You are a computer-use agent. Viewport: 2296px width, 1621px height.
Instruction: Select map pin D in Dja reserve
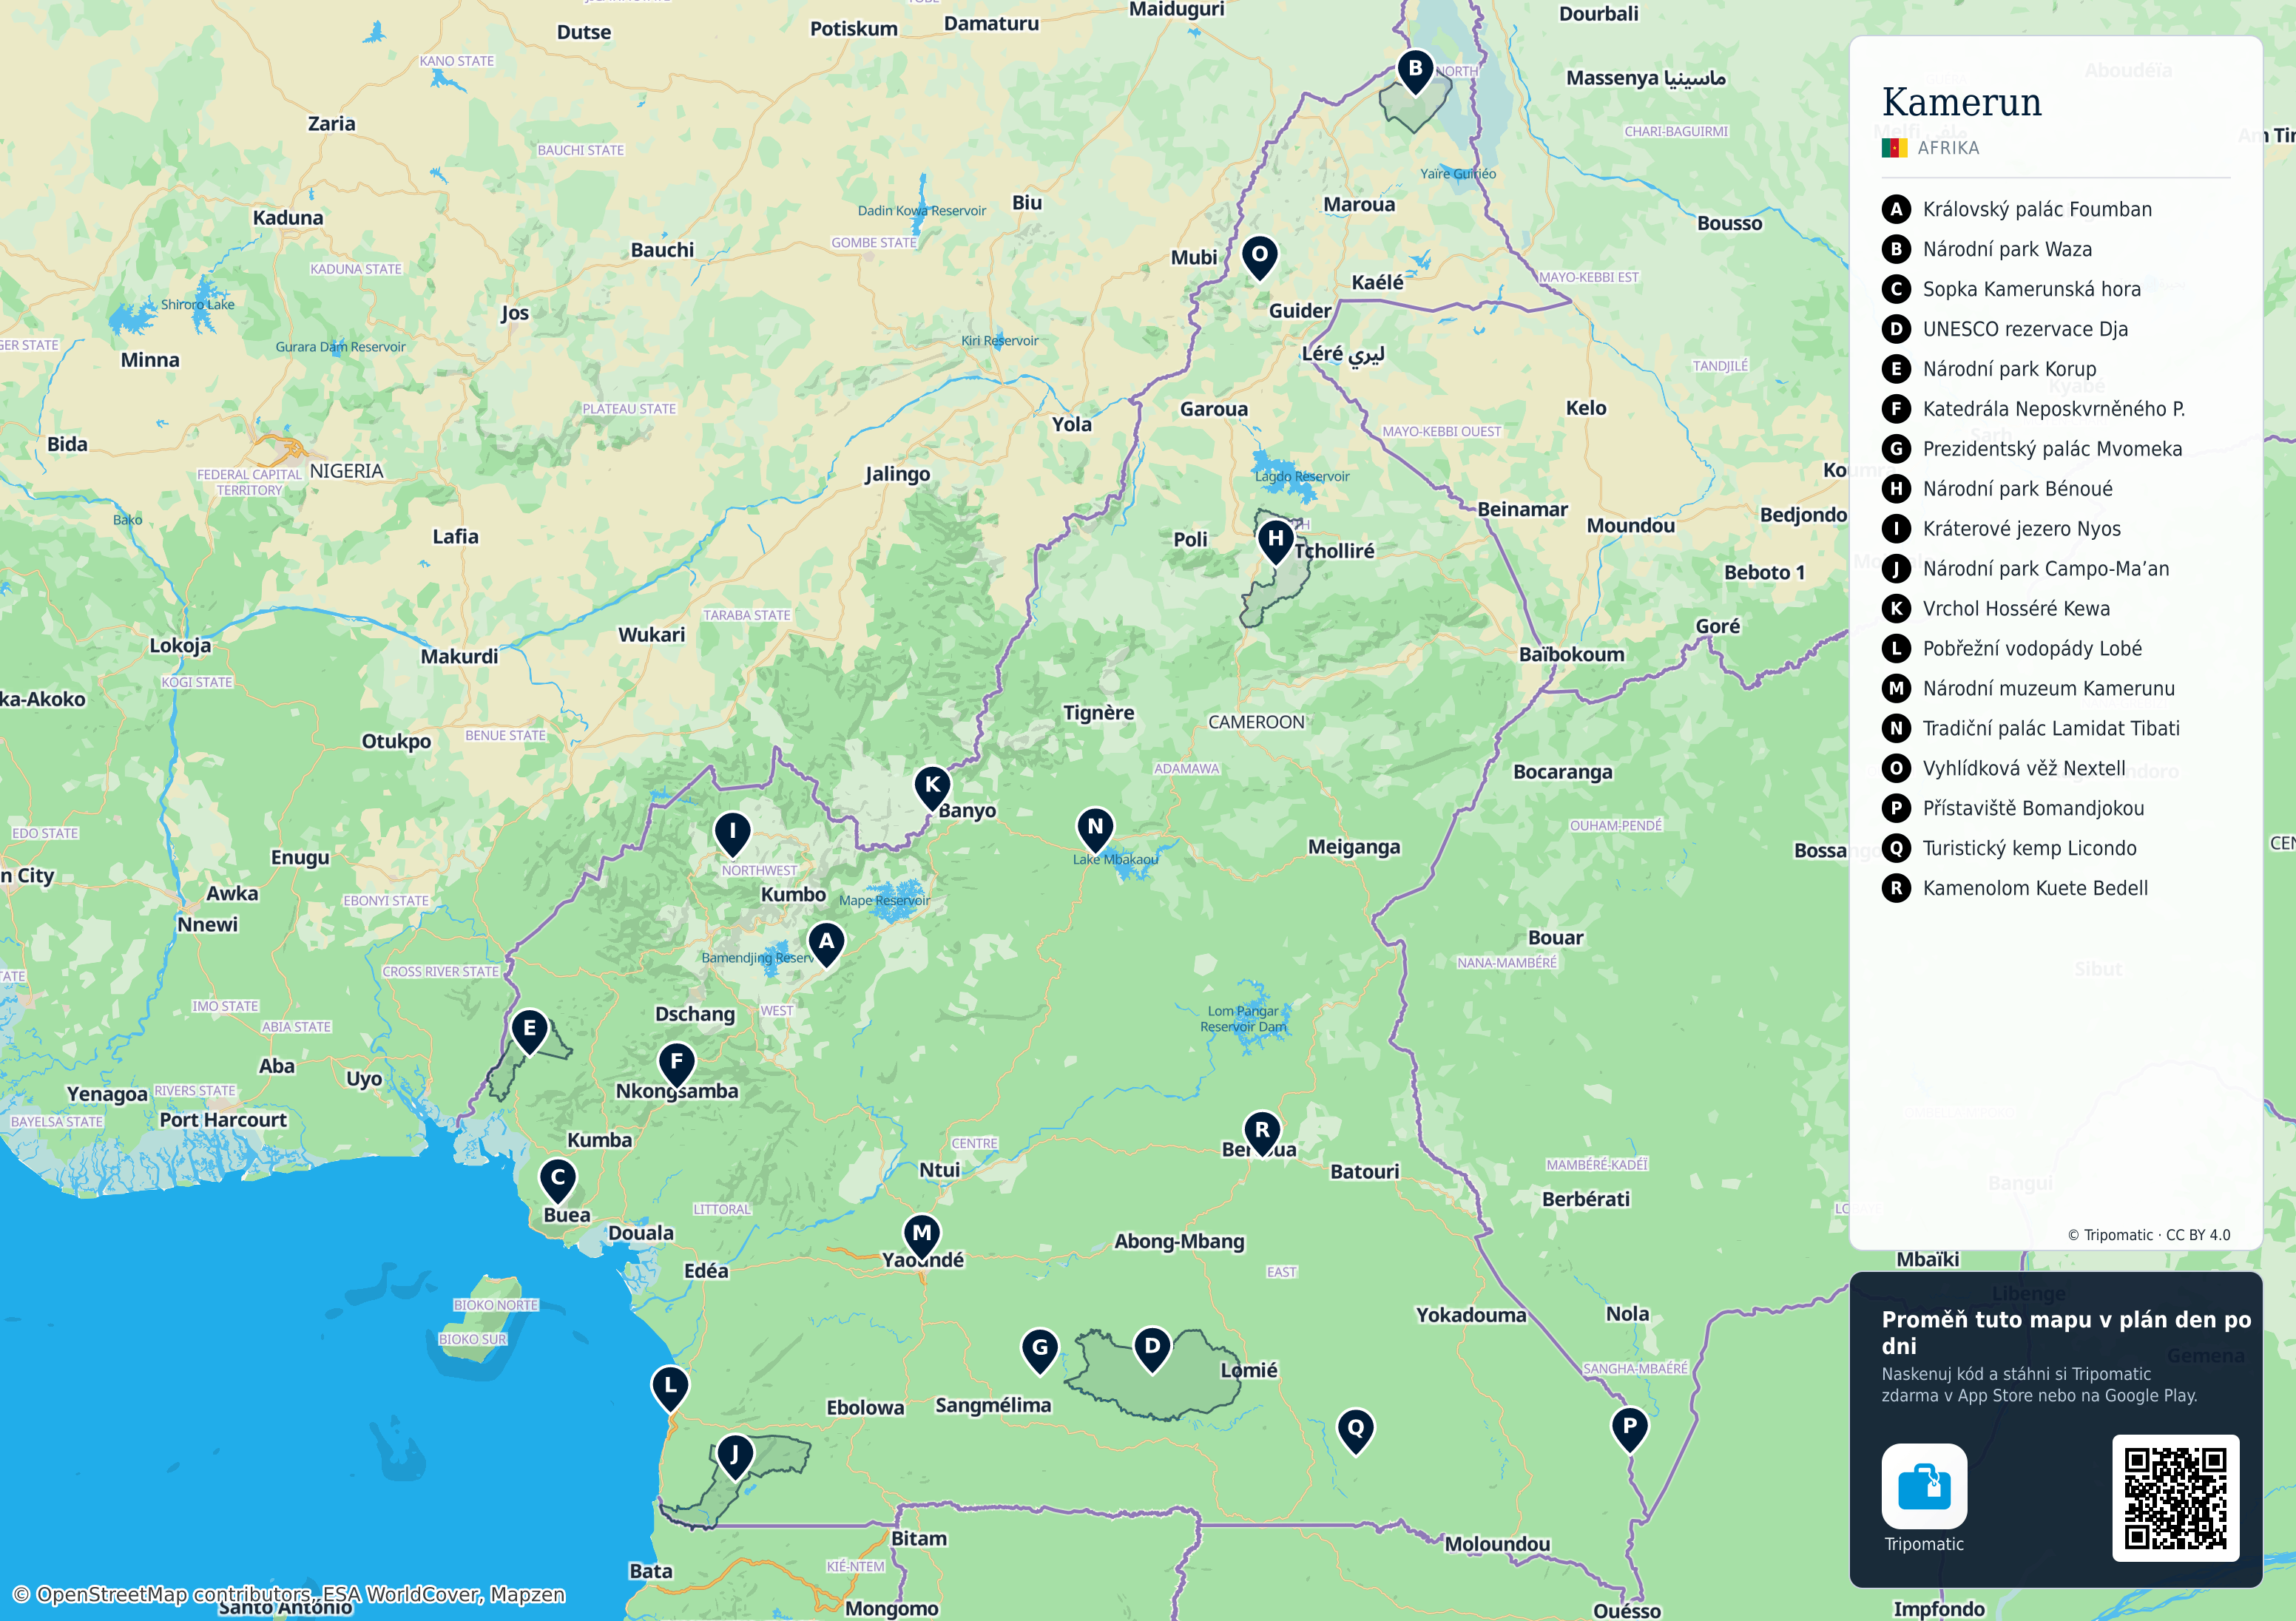1152,1350
